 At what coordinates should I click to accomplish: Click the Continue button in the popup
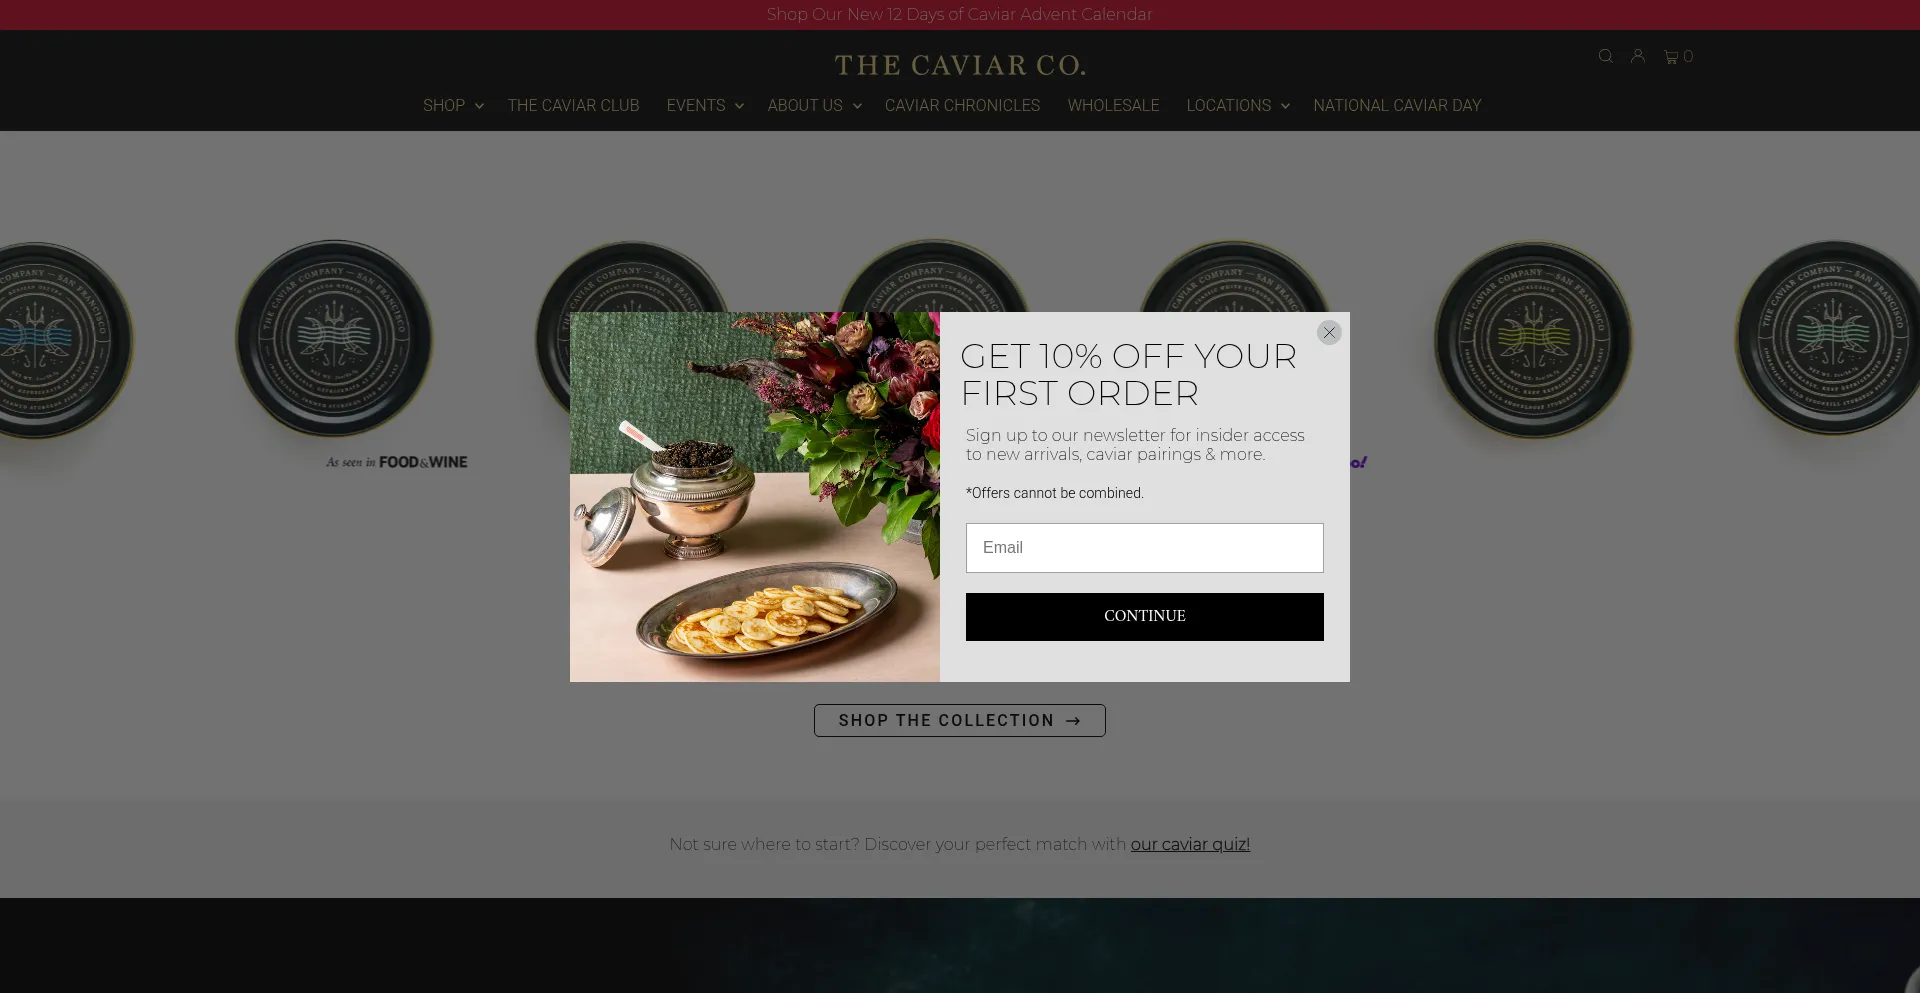(x=1145, y=617)
